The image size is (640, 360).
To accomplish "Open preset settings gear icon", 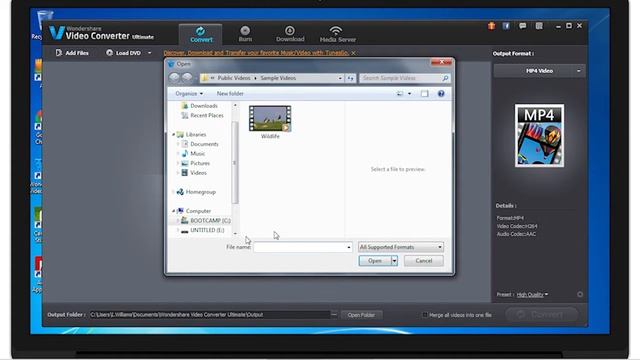I will pos(580,294).
